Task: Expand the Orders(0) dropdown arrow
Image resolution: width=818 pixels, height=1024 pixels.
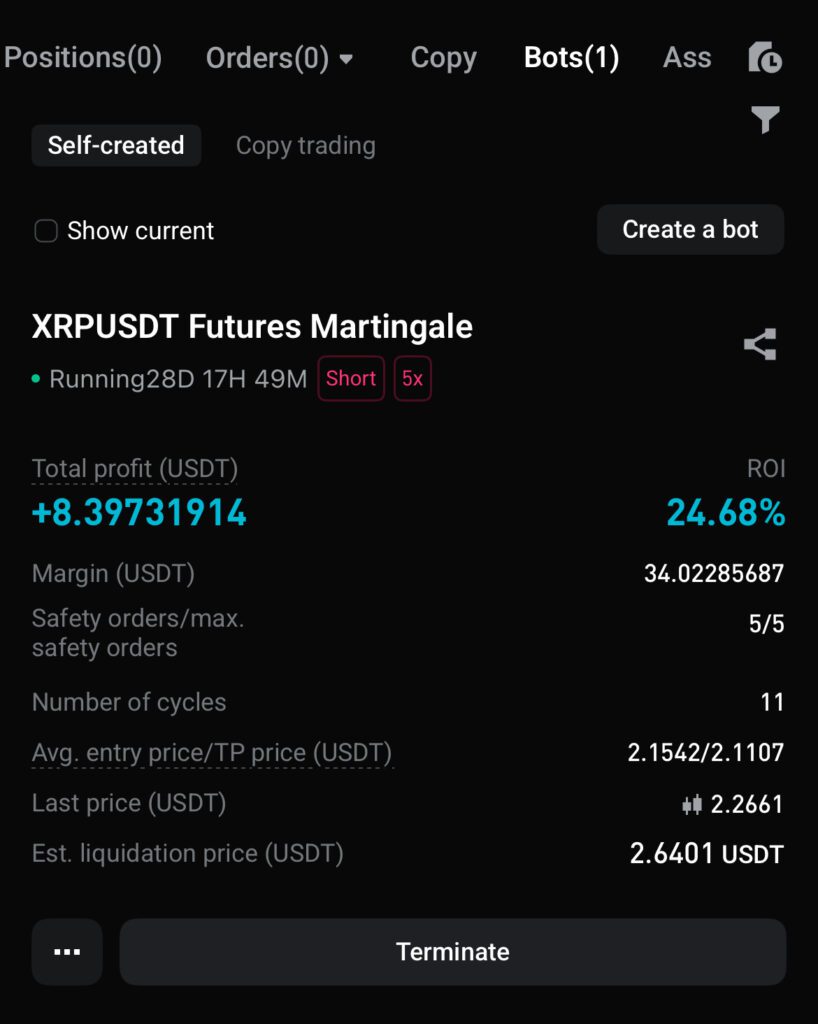Action: [x=347, y=59]
